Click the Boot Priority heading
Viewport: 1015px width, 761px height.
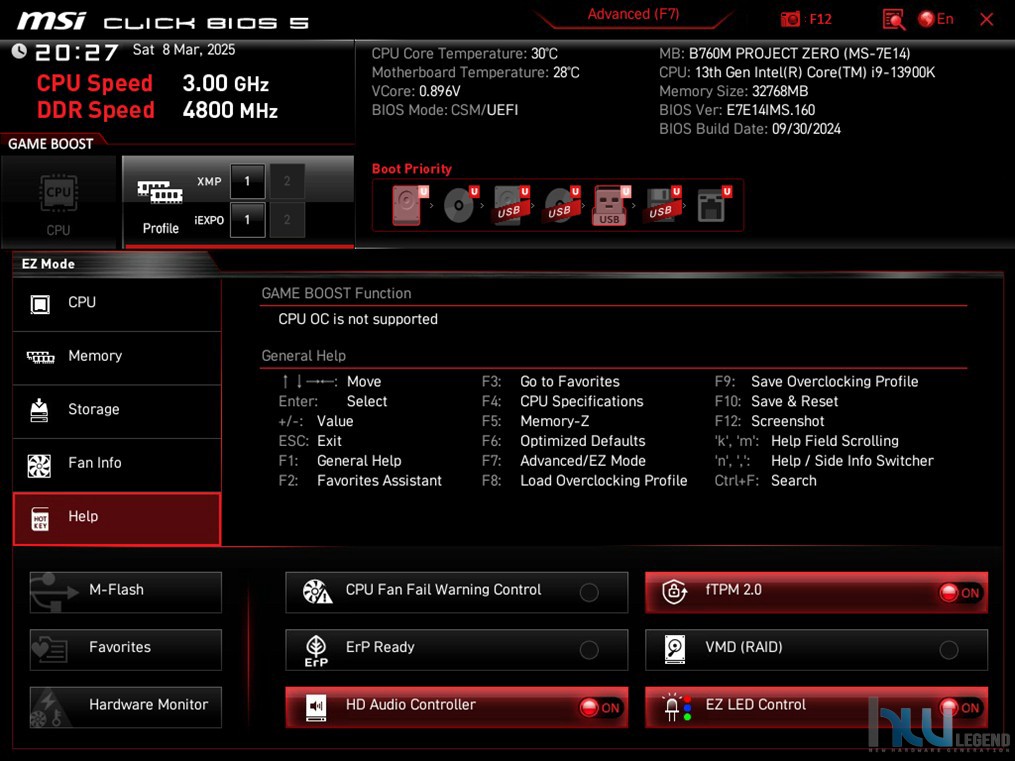pyautogui.click(x=412, y=169)
